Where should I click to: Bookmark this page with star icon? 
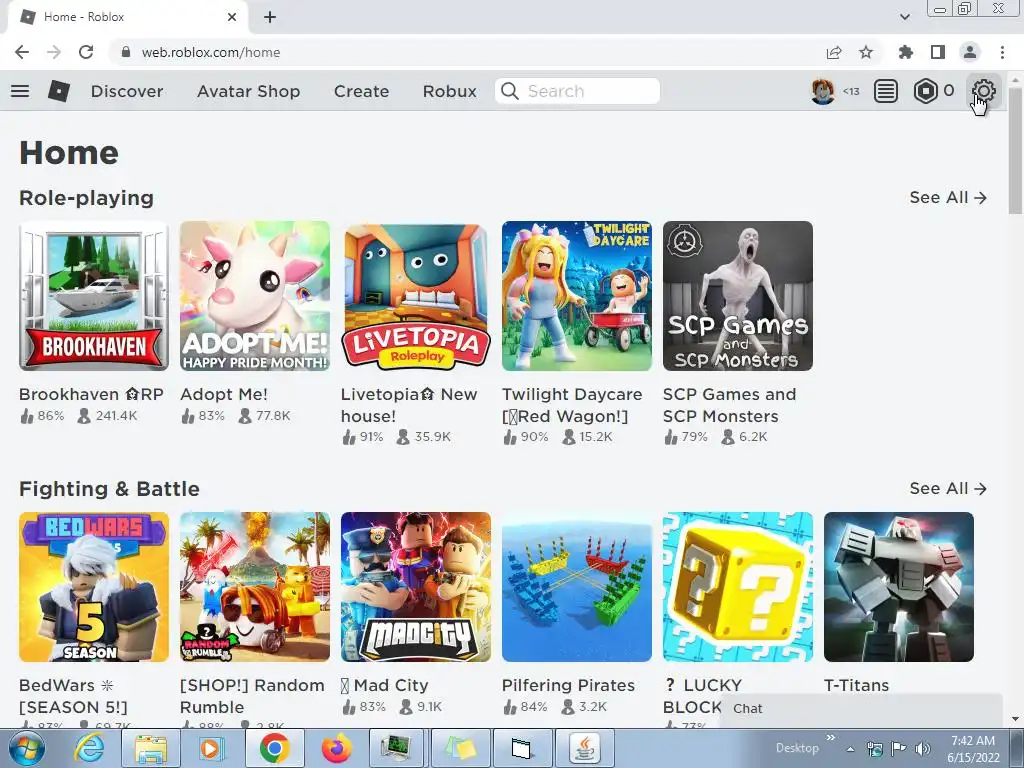click(x=866, y=52)
